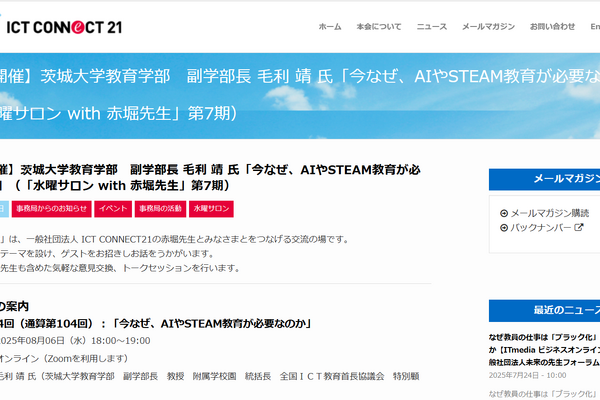Image resolution: width=600 pixels, height=400 pixels.
Task: Click the subheading 今なぜ、AIやSTEAM教育が必要なのか
Action: pos(155,324)
